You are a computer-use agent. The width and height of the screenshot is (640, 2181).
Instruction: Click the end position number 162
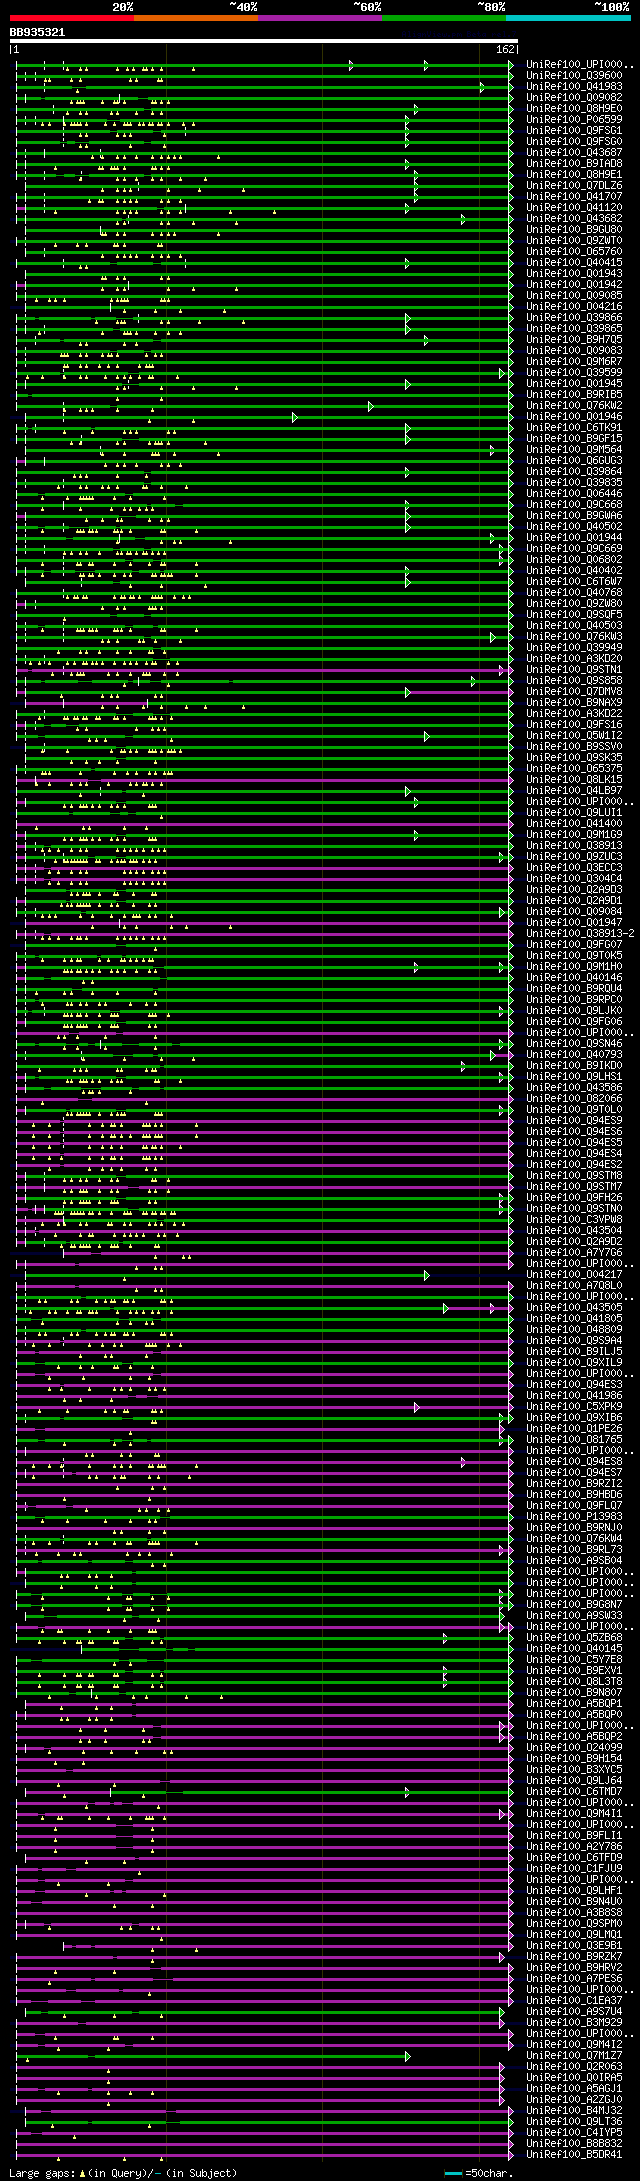click(505, 49)
